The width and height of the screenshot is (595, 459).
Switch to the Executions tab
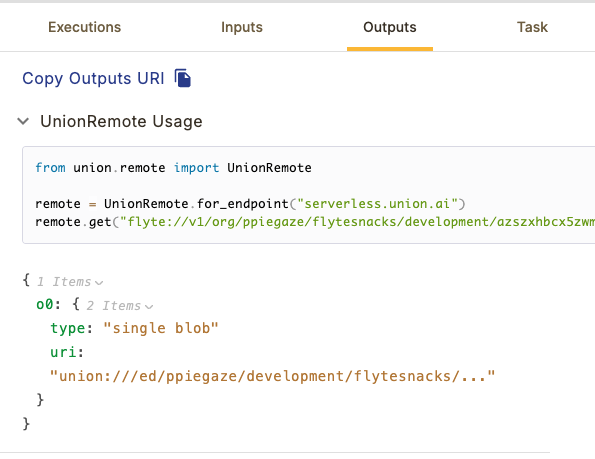(x=84, y=27)
